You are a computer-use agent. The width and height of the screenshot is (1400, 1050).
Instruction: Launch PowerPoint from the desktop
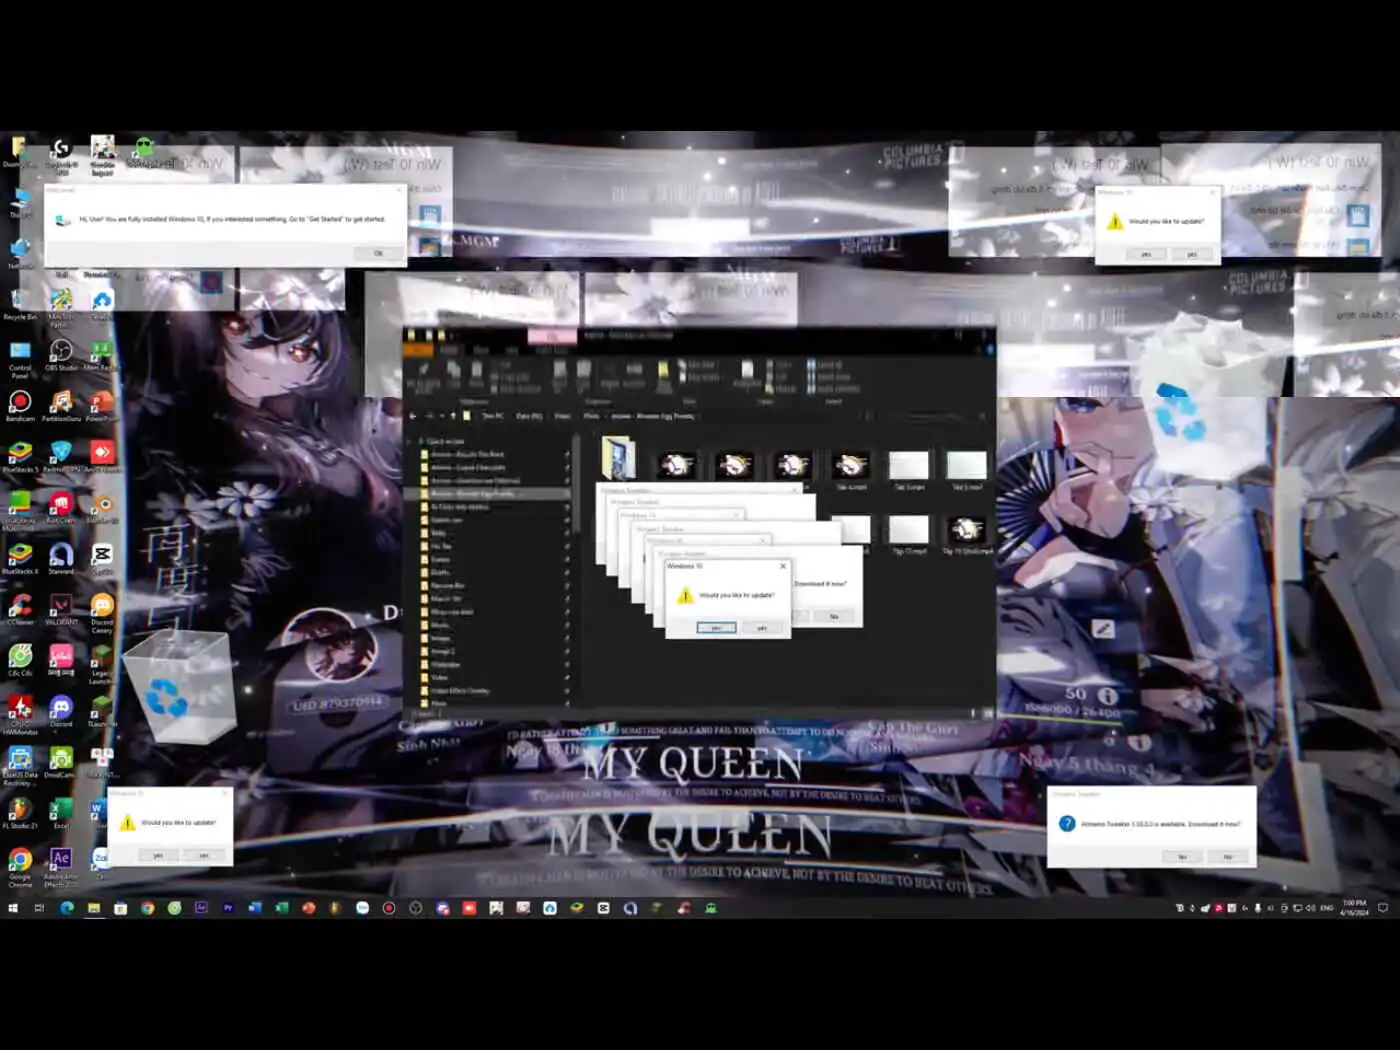tap(102, 405)
